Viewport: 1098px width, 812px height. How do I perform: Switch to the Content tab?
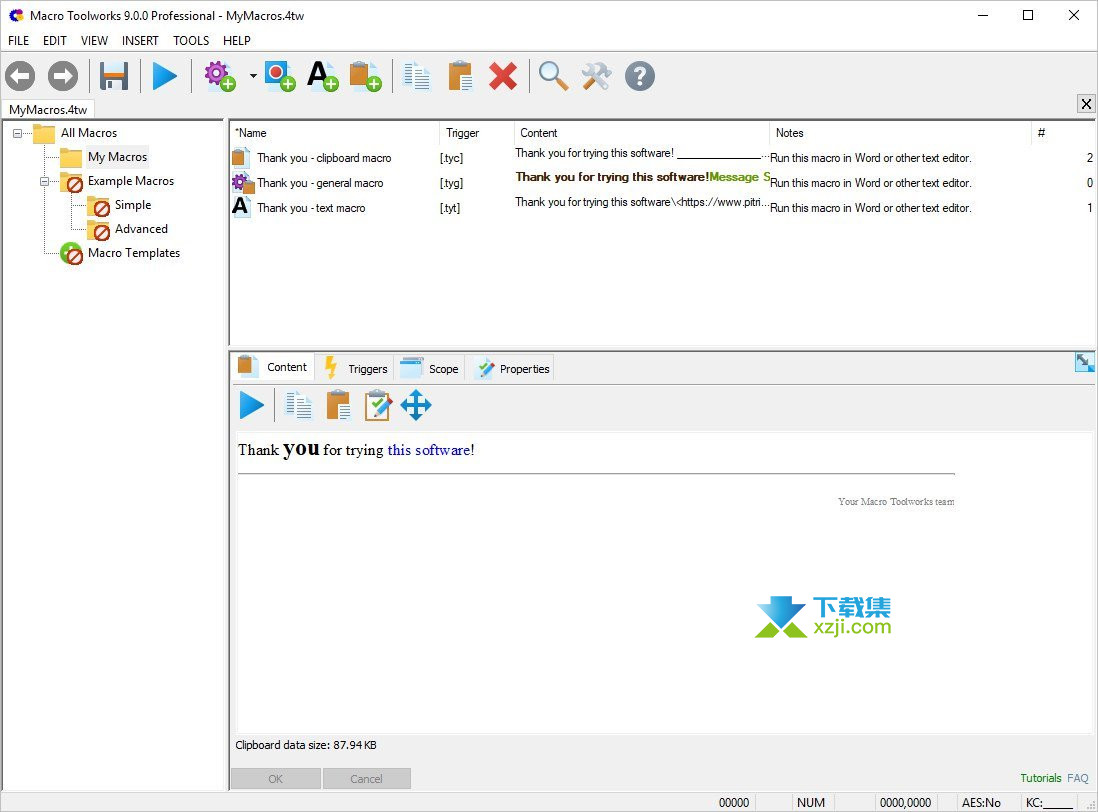coord(273,367)
